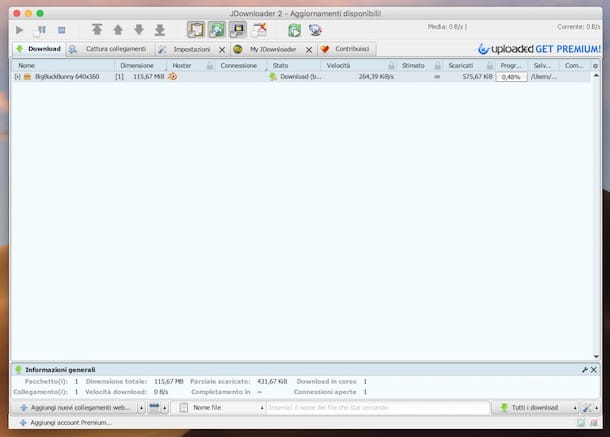The image size is (610, 437).
Task: Stop downloads with the stop icon
Action: point(61,30)
